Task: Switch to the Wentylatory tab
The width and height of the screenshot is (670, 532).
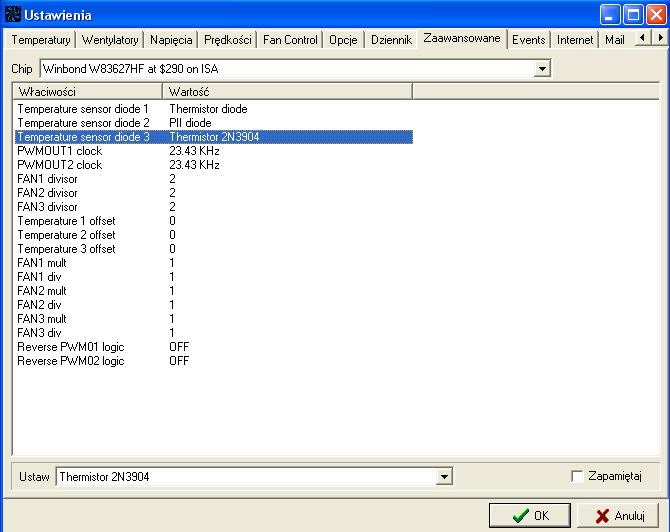Action: (110, 40)
